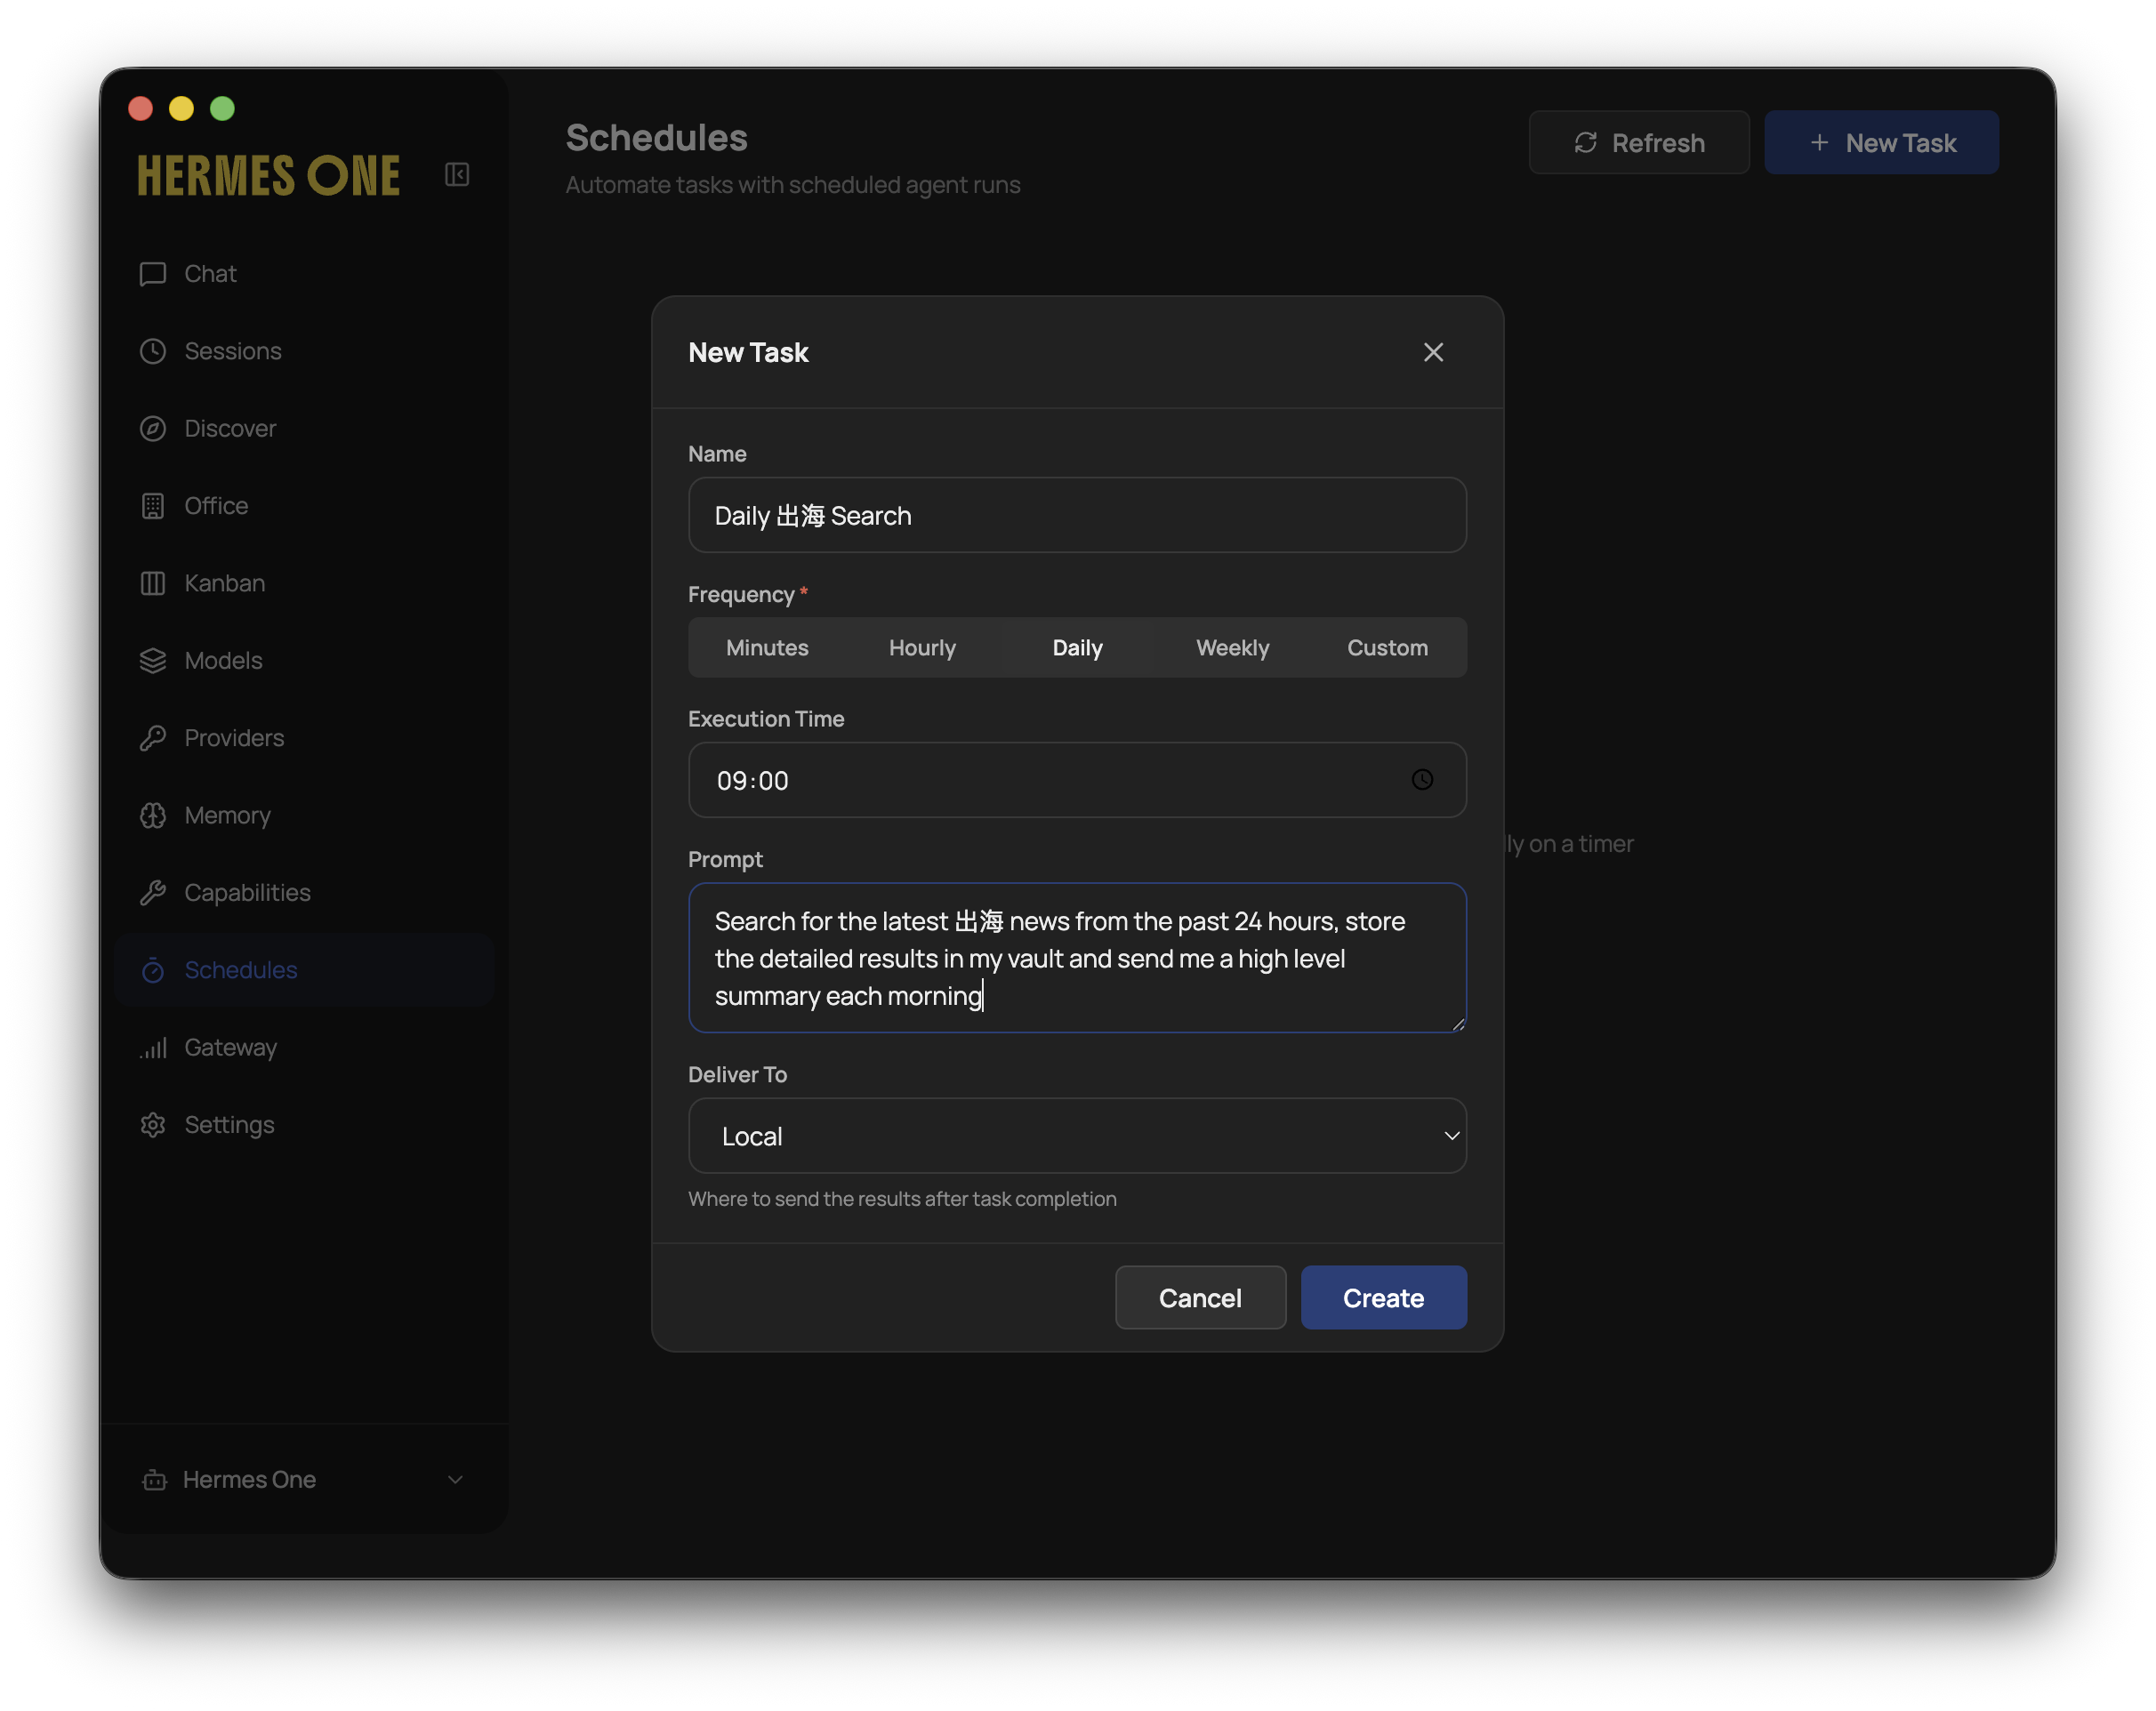Screen dimensions: 2156x1711
Task: Select Minutes frequency option
Action: [x=767, y=648]
